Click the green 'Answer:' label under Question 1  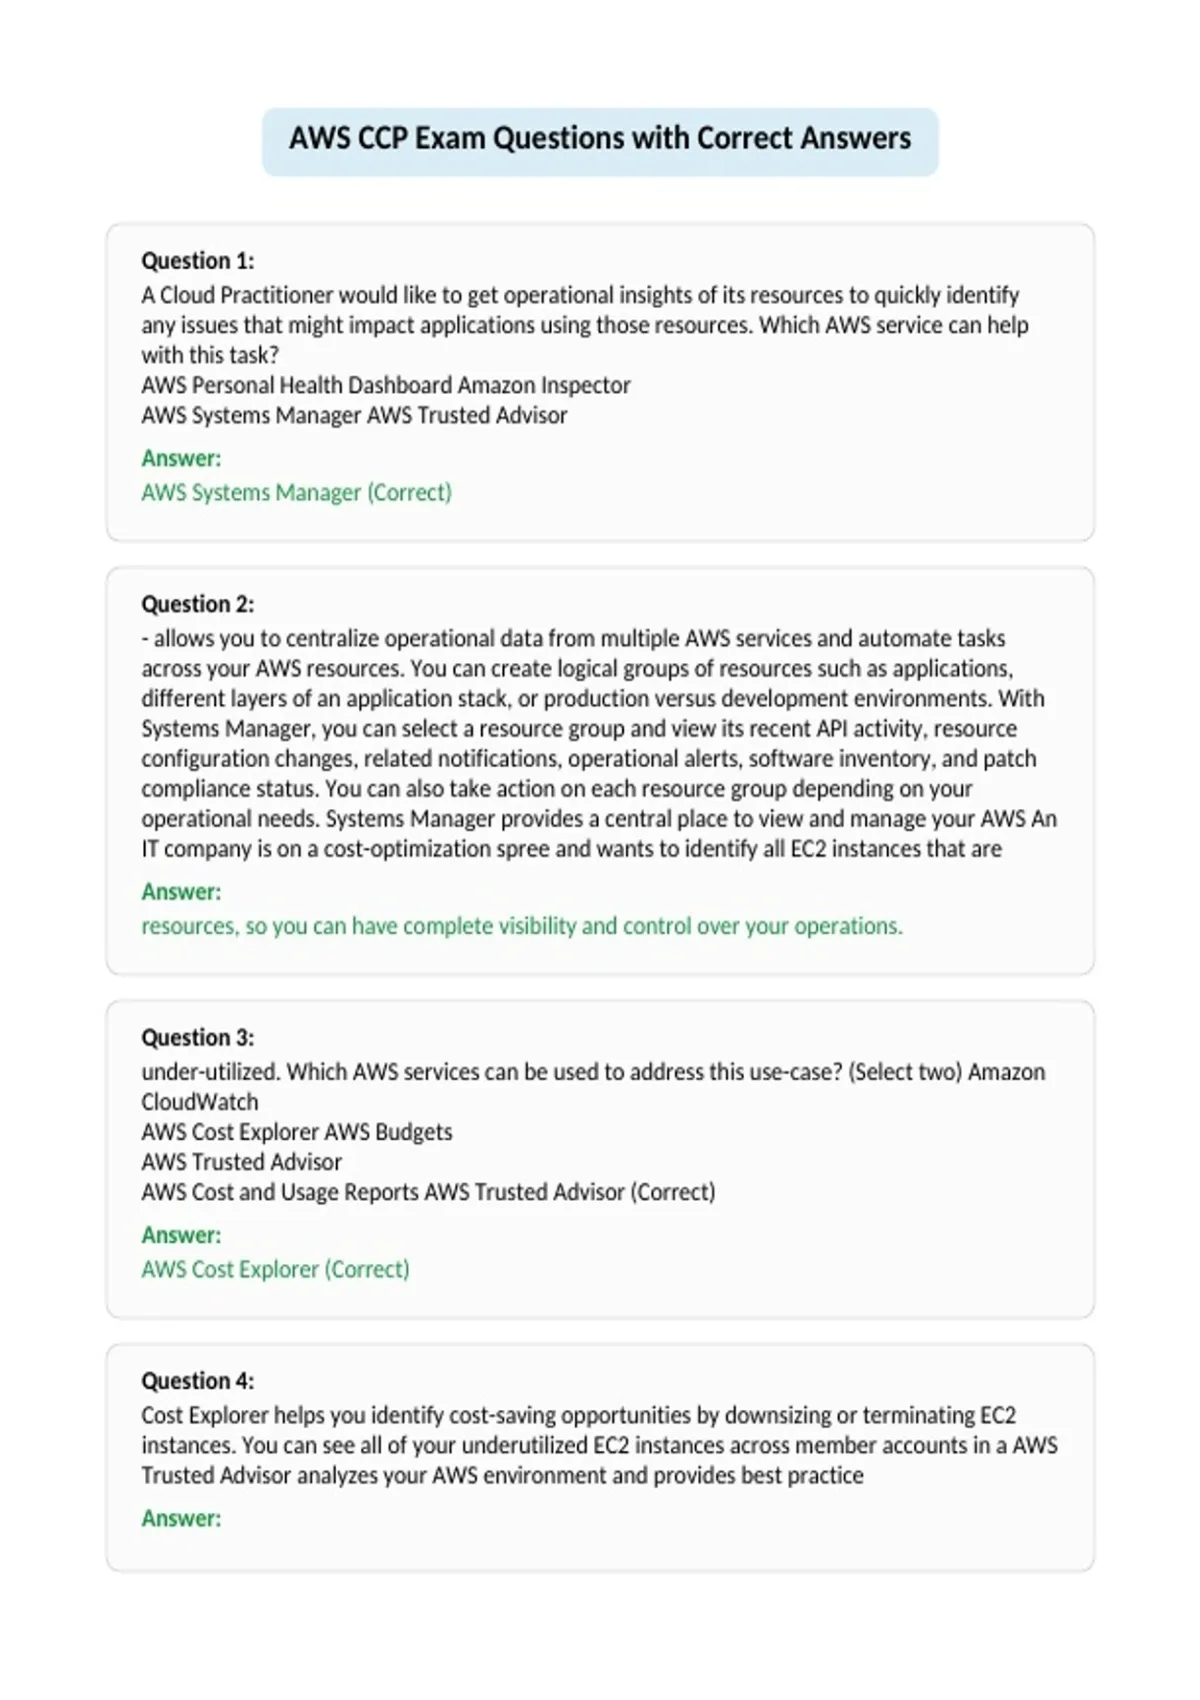[x=181, y=458]
